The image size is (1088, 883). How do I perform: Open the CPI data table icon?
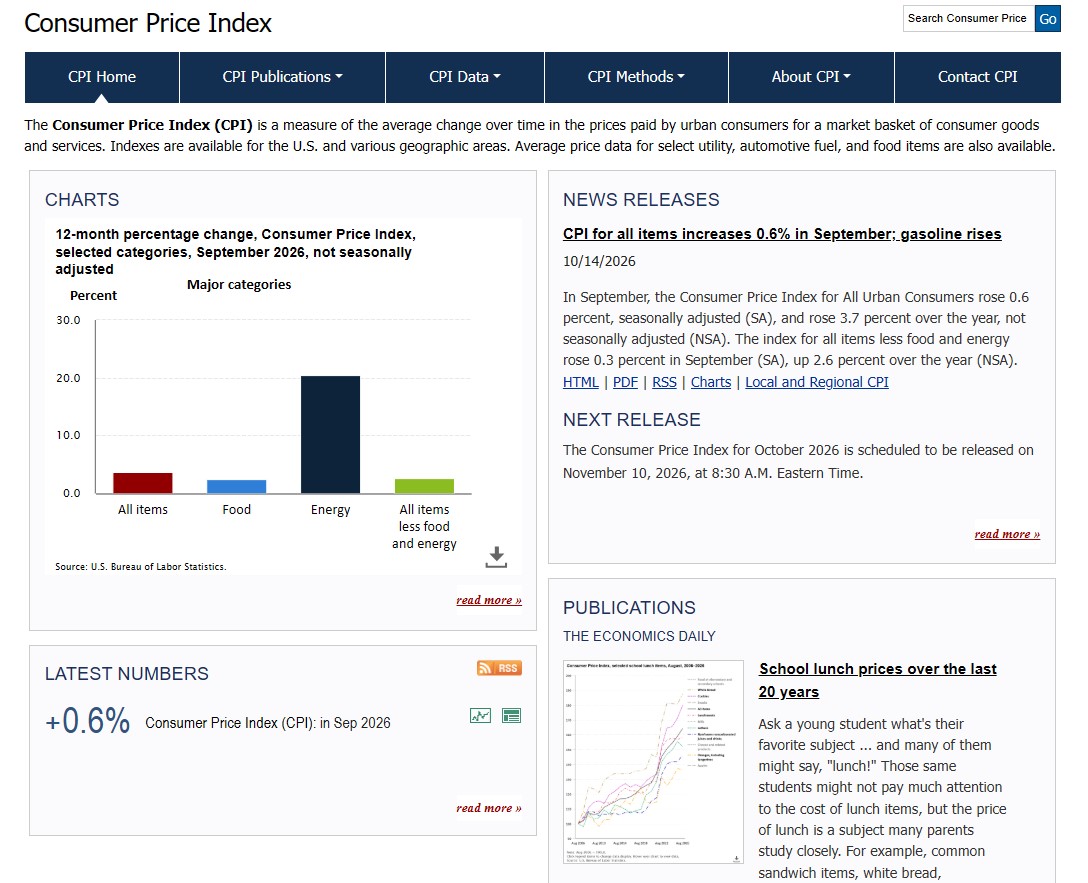(511, 716)
